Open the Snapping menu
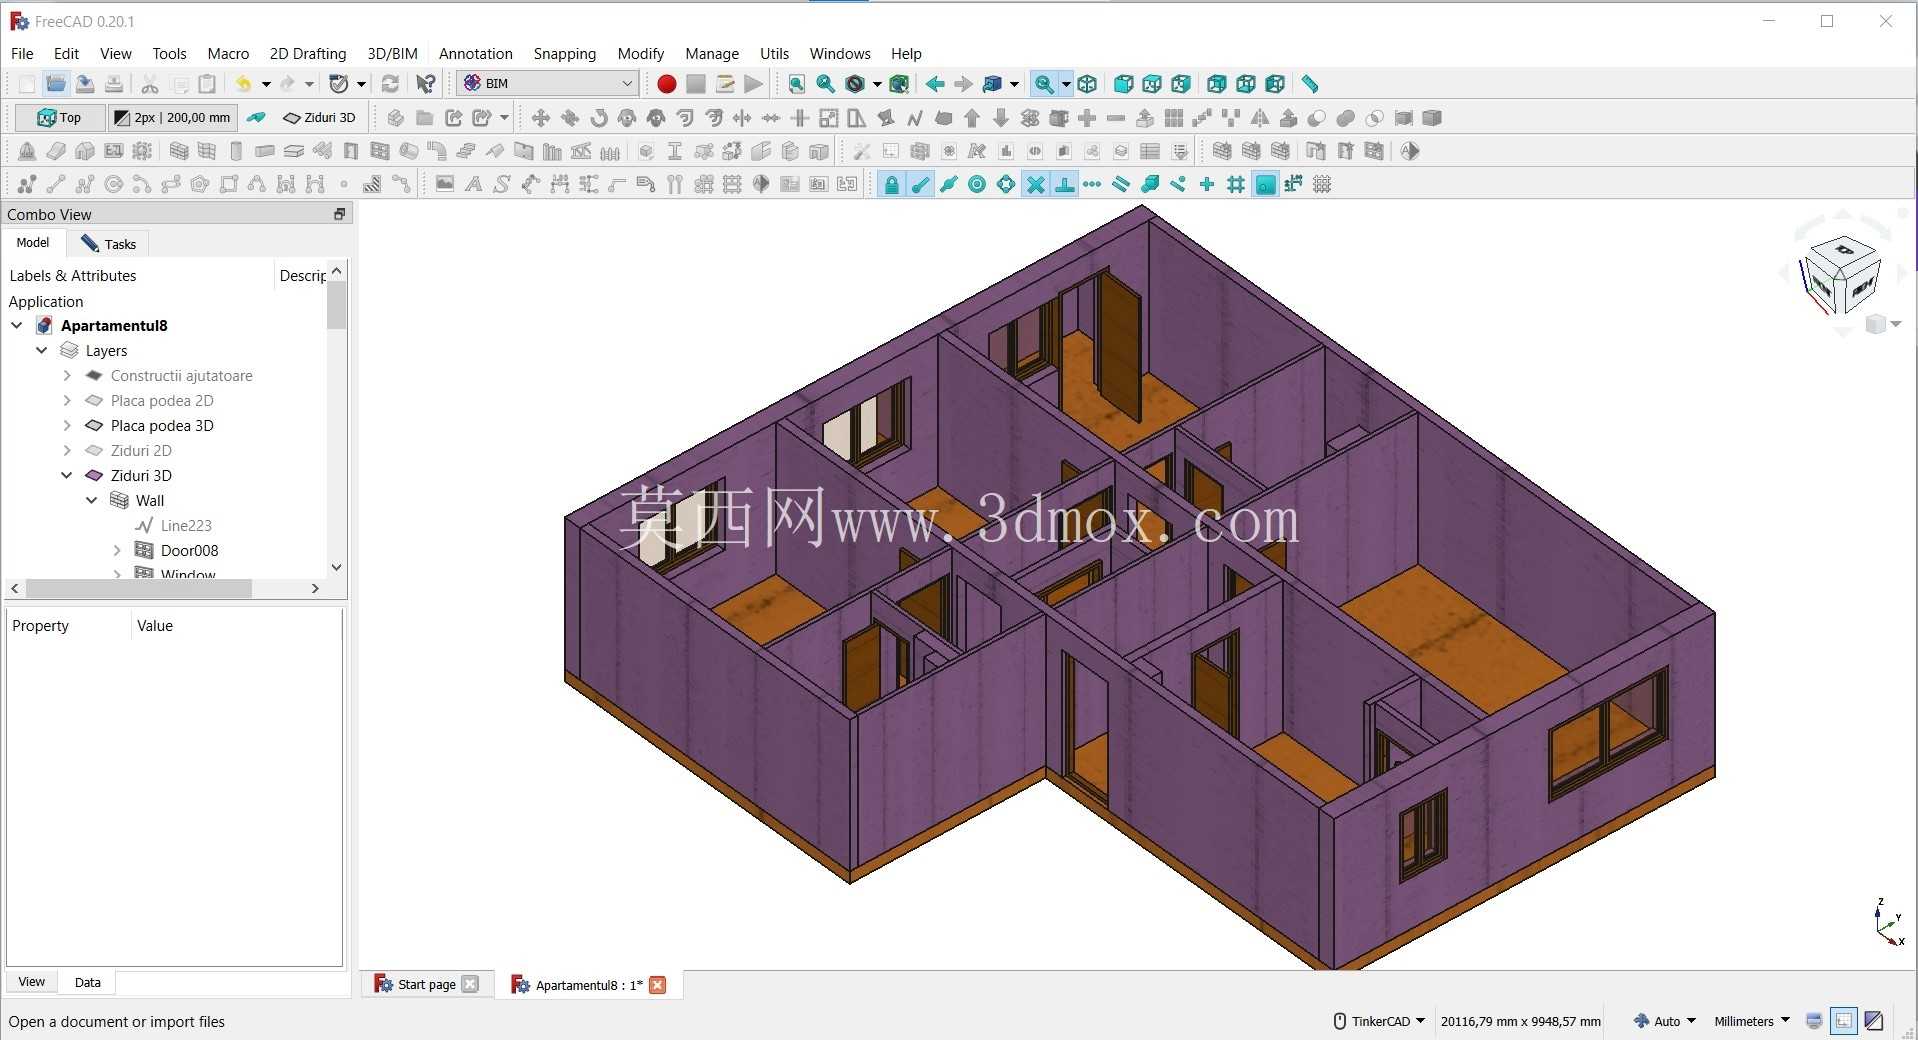This screenshot has width=1918, height=1040. (564, 54)
